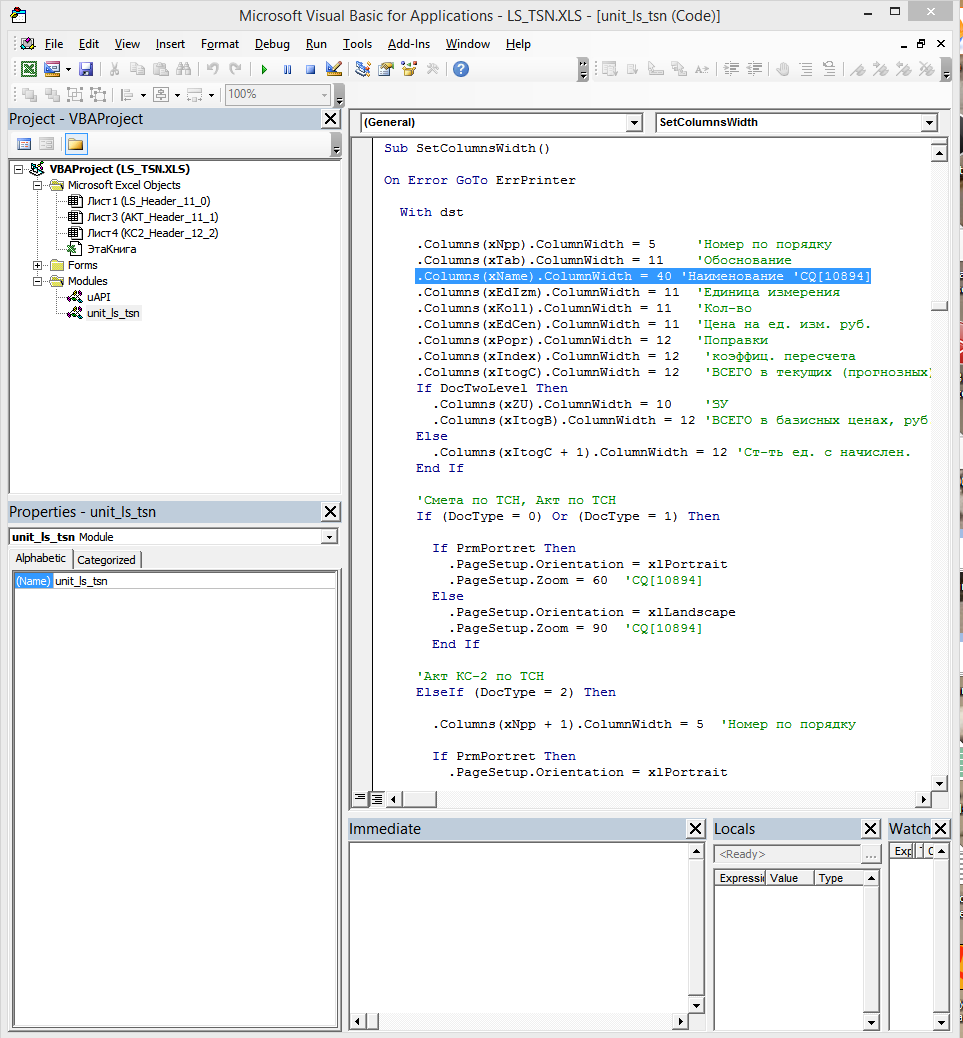Close the Immediate window panel

[696, 828]
